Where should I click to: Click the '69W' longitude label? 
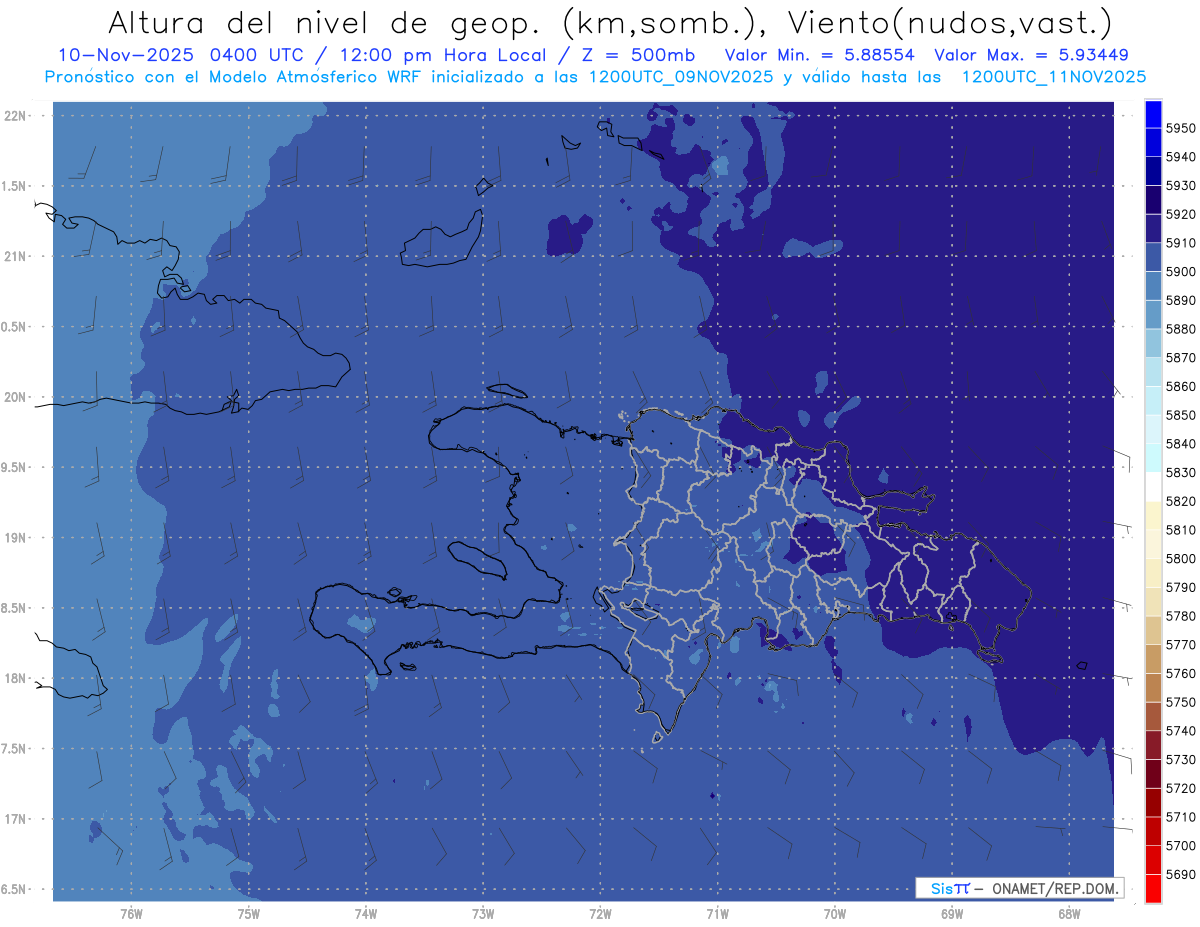click(952, 913)
